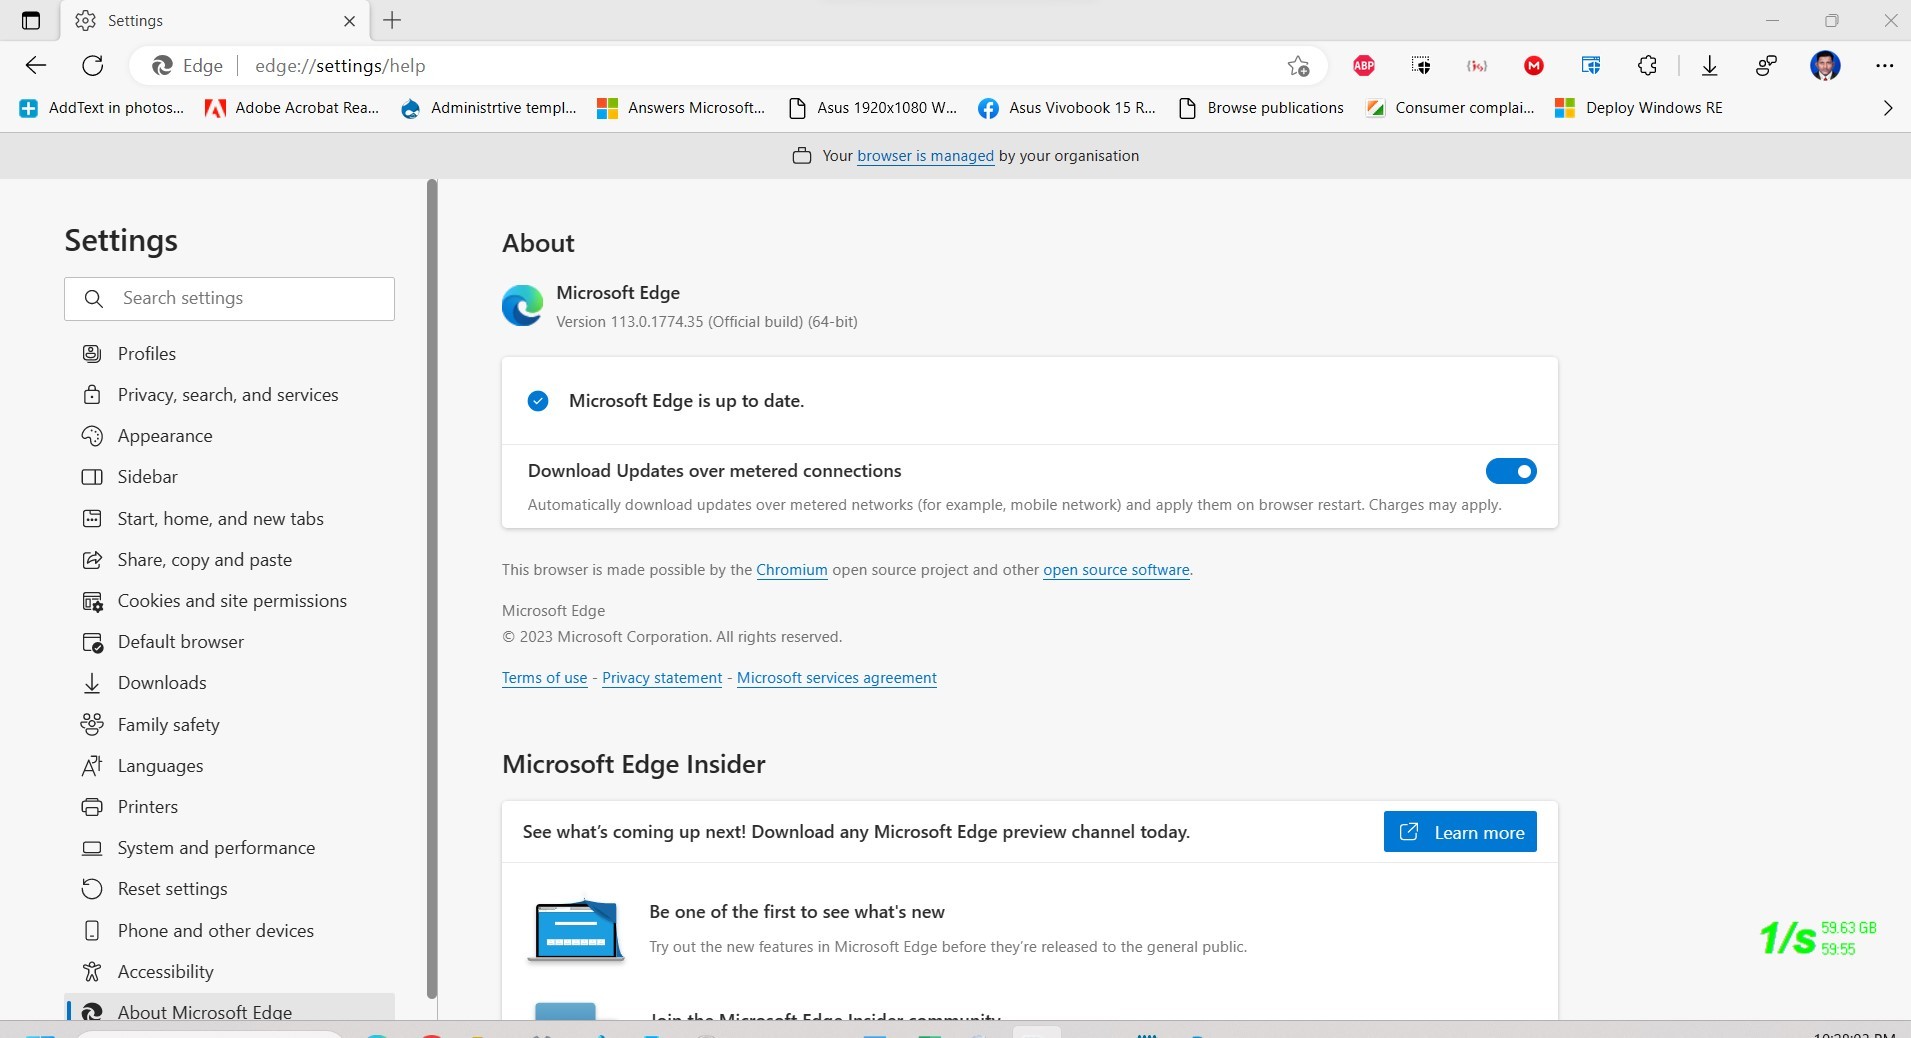This screenshot has height=1038, width=1911.
Task: Open the Extensions puzzle-piece menu
Action: point(1647,66)
